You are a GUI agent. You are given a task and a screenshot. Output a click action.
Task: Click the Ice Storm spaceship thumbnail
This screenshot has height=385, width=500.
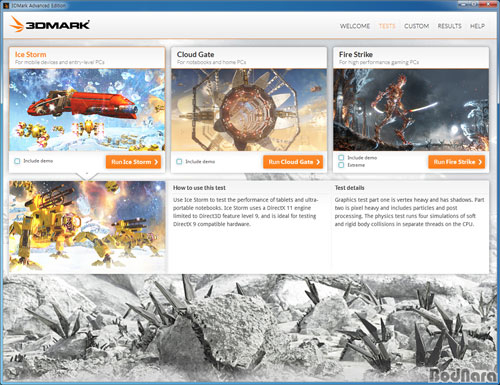(x=87, y=110)
